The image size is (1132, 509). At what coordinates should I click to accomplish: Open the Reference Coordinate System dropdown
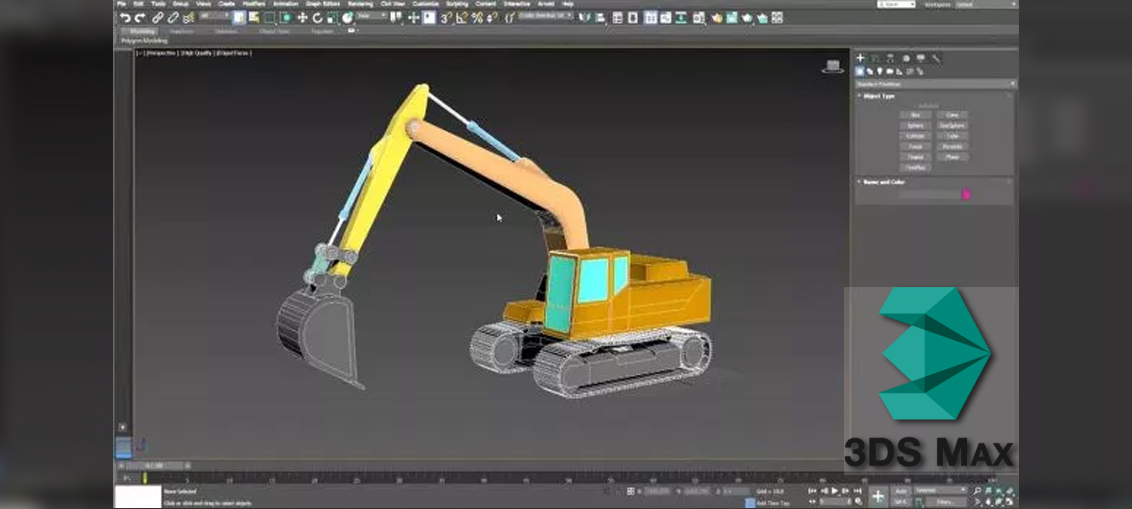pyautogui.click(x=373, y=15)
